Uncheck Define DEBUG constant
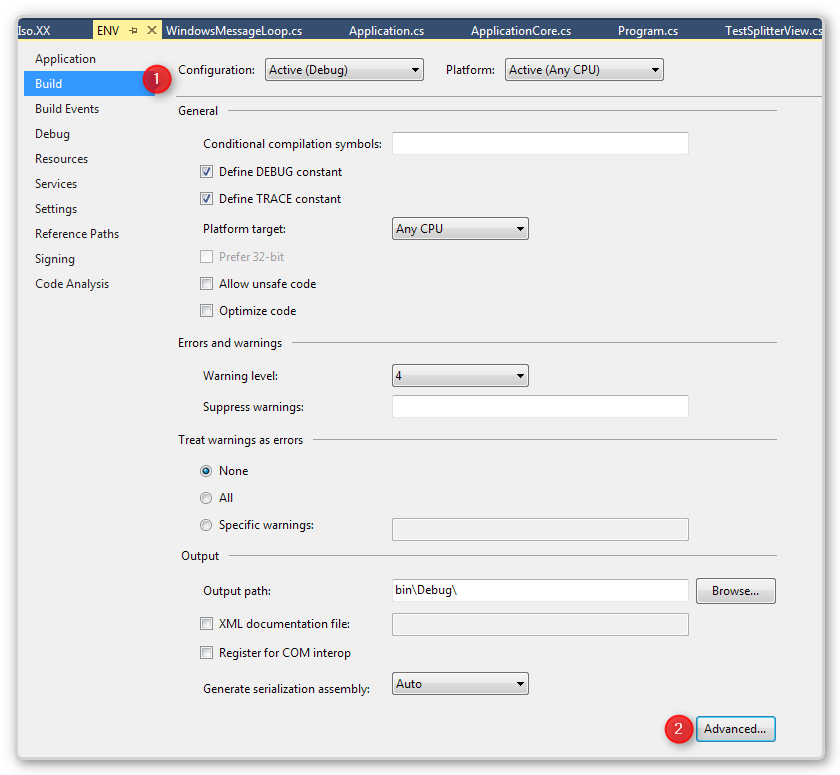This screenshot has width=840, height=775. click(x=206, y=171)
